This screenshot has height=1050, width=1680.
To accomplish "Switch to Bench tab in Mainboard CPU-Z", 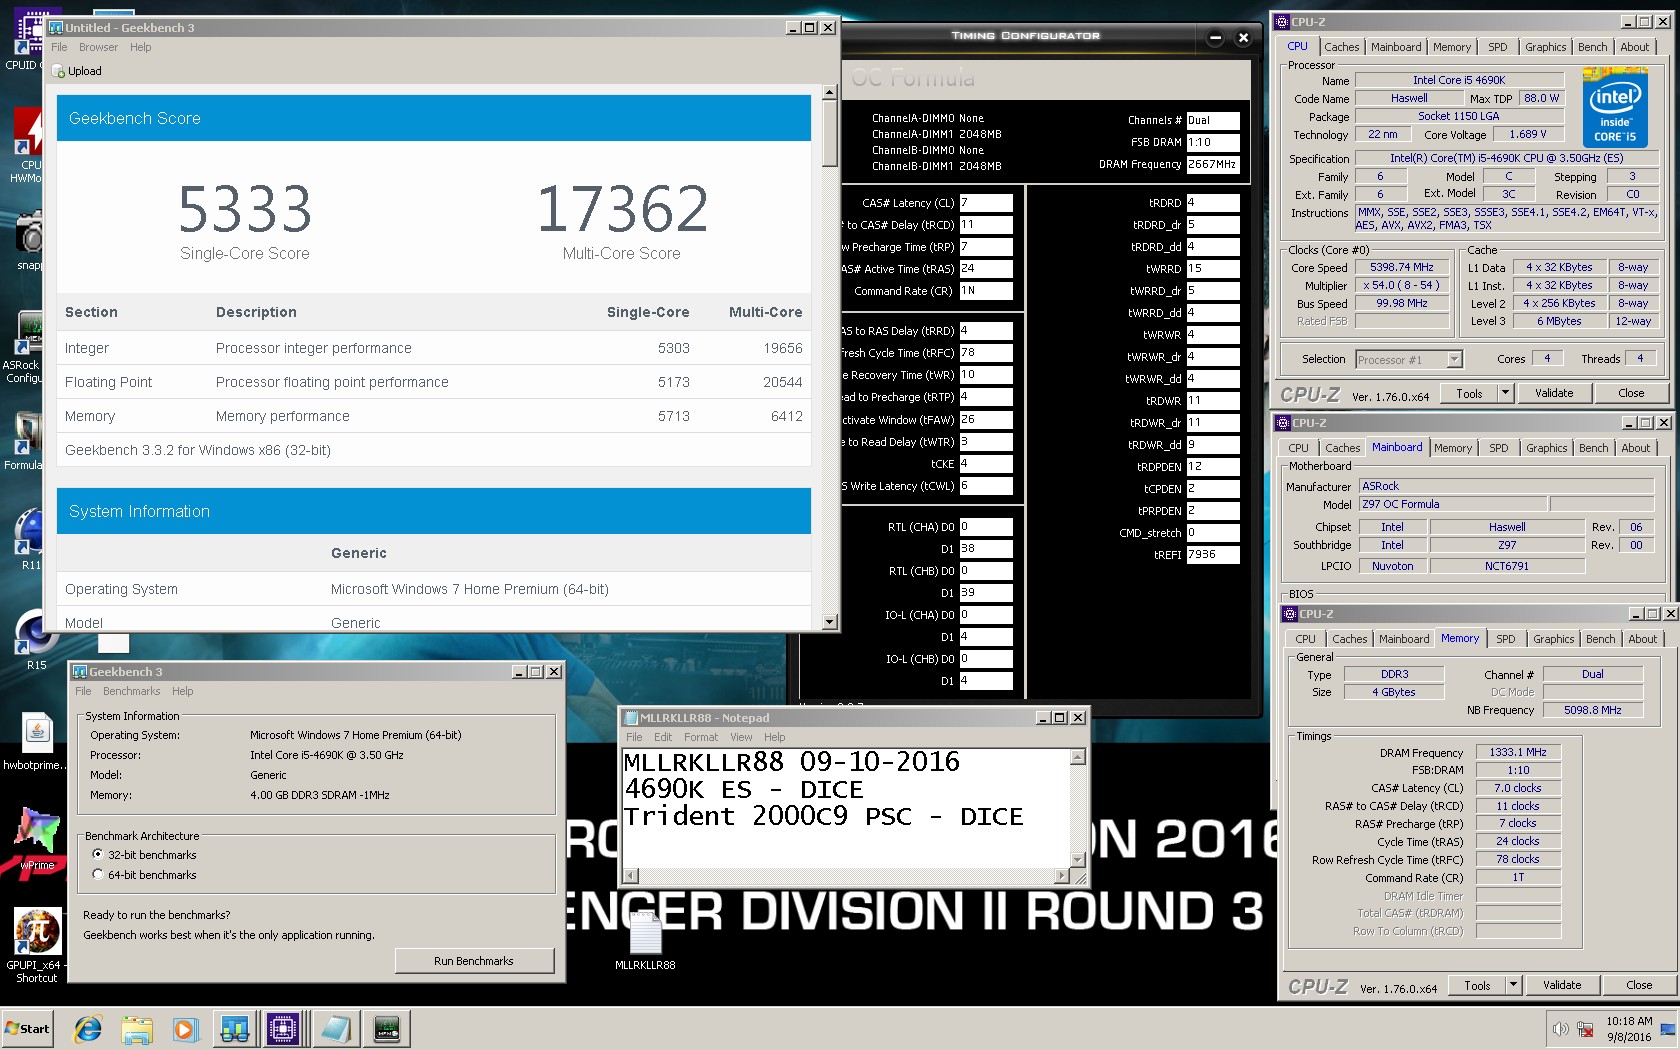I will coord(1594,448).
